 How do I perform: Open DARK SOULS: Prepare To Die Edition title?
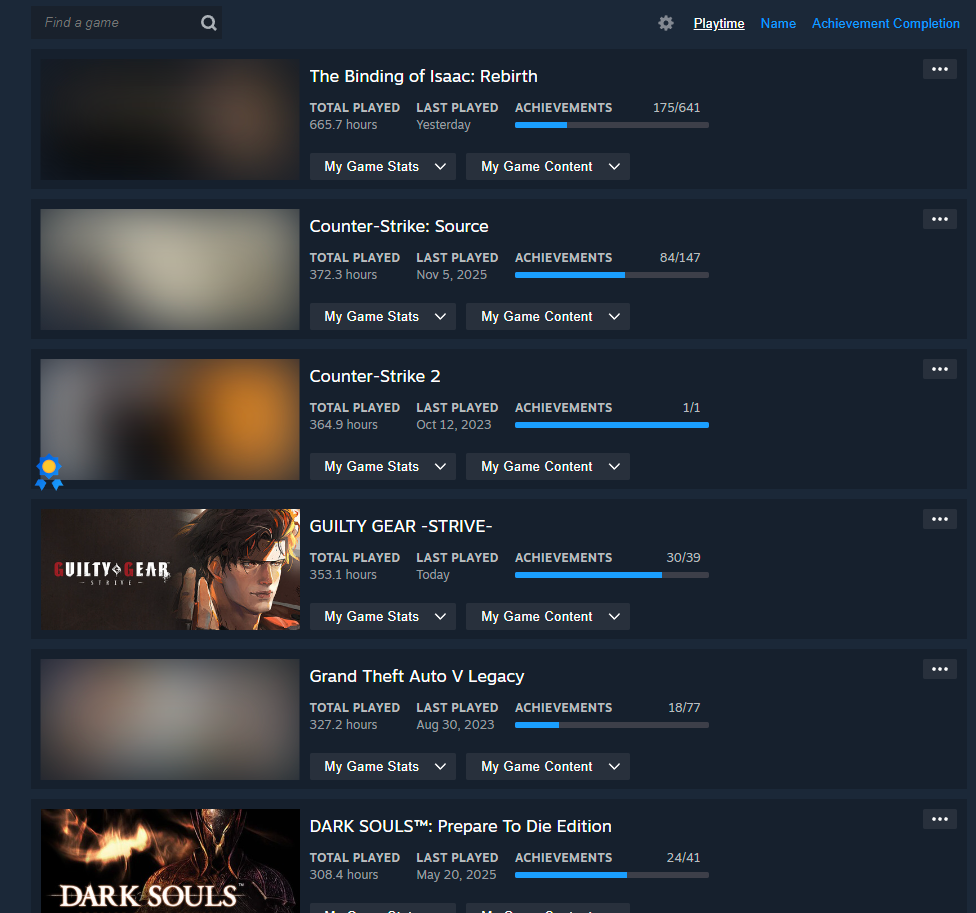tap(461, 826)
